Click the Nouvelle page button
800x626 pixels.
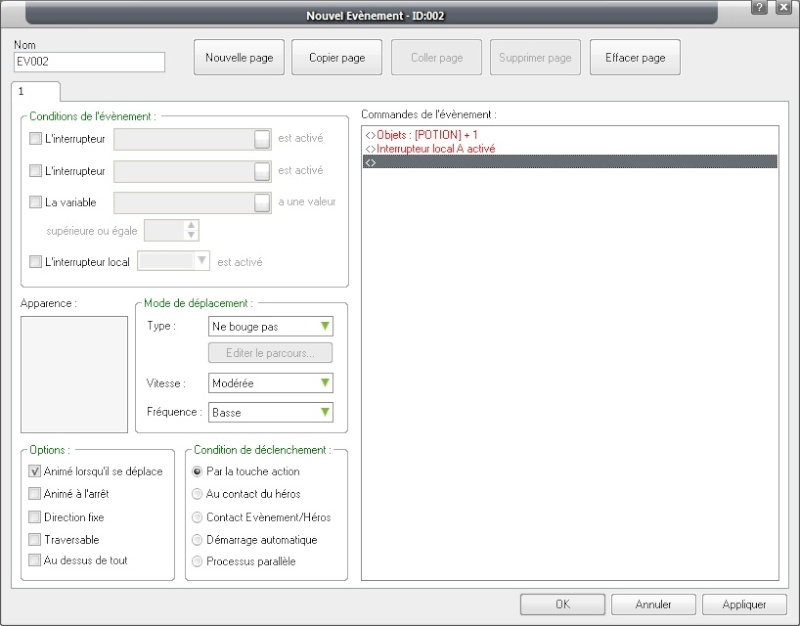239,58
